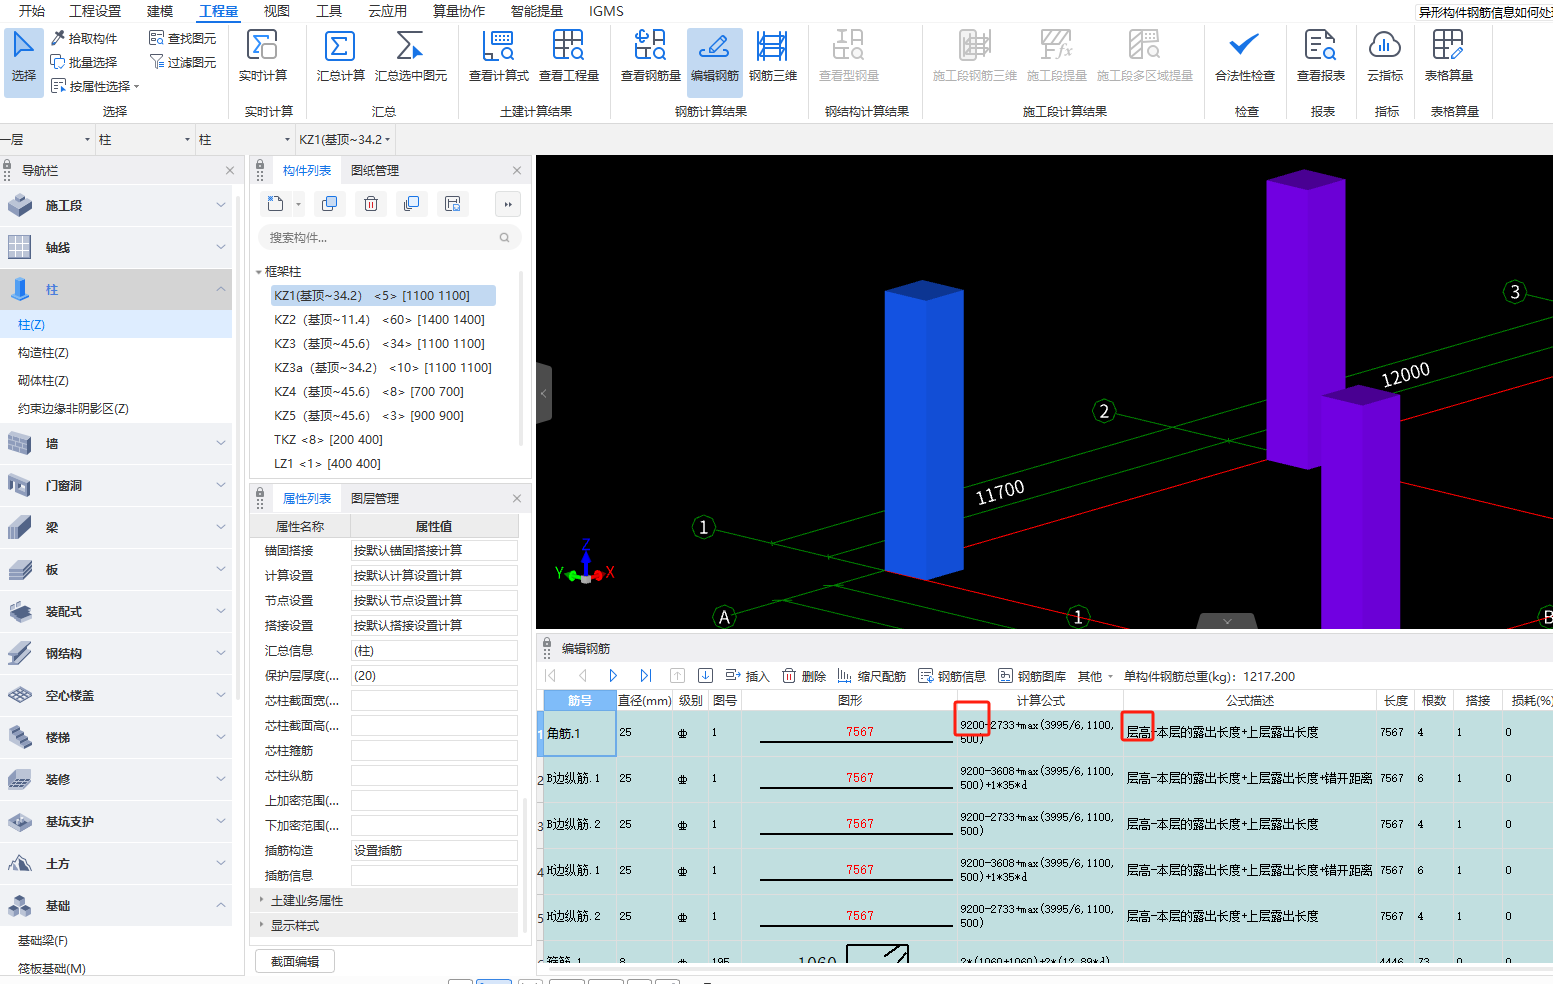This screenshot has width=1553, height=984.
Task: Click the 插筋构造 value field
Action: (434, 851)
